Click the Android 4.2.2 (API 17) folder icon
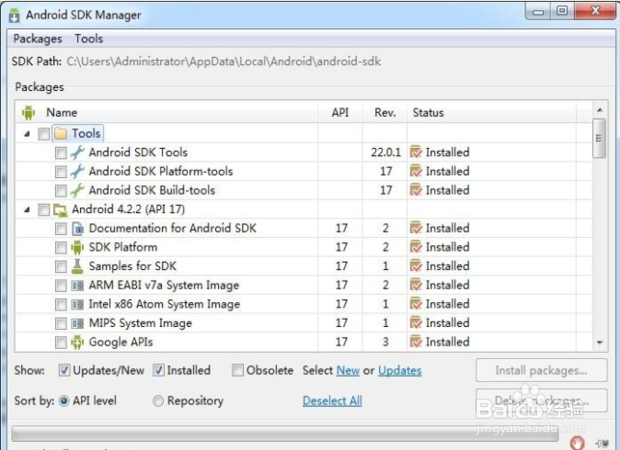Viewport: 620px width, 450px height. 60,210
